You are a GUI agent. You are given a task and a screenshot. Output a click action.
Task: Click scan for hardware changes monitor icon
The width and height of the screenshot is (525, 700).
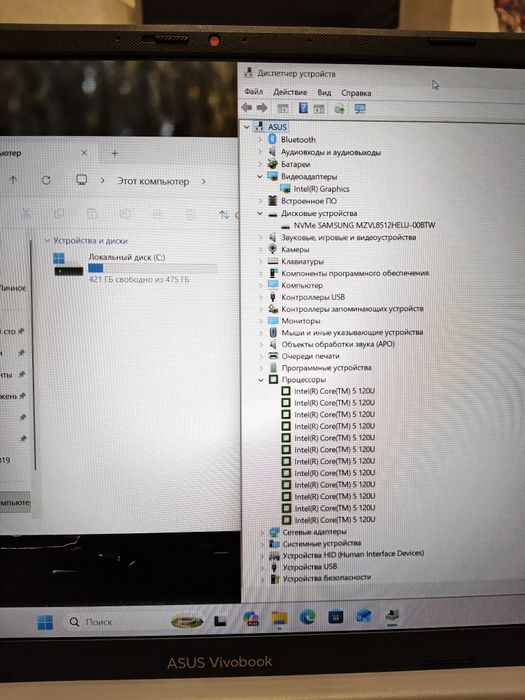(x=360, y=108)
